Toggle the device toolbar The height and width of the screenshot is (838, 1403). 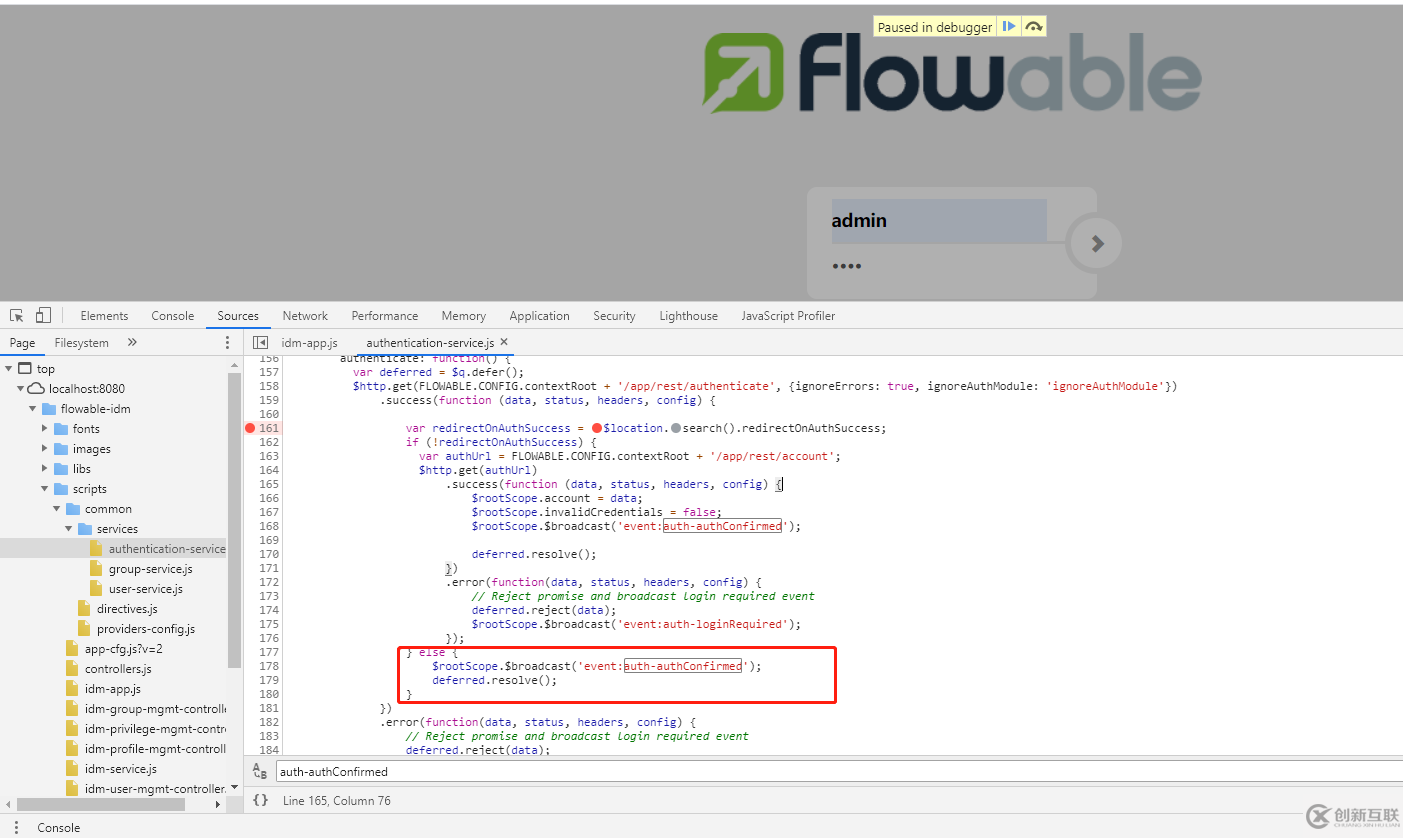click(40, 315)
